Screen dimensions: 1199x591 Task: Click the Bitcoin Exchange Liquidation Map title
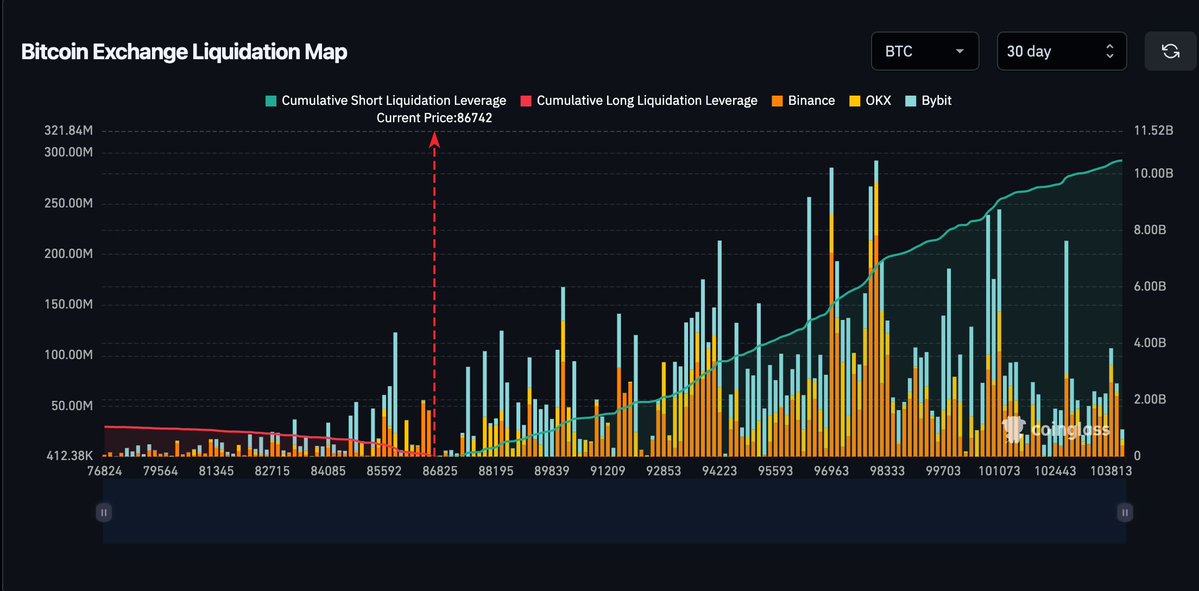point(183,51)
